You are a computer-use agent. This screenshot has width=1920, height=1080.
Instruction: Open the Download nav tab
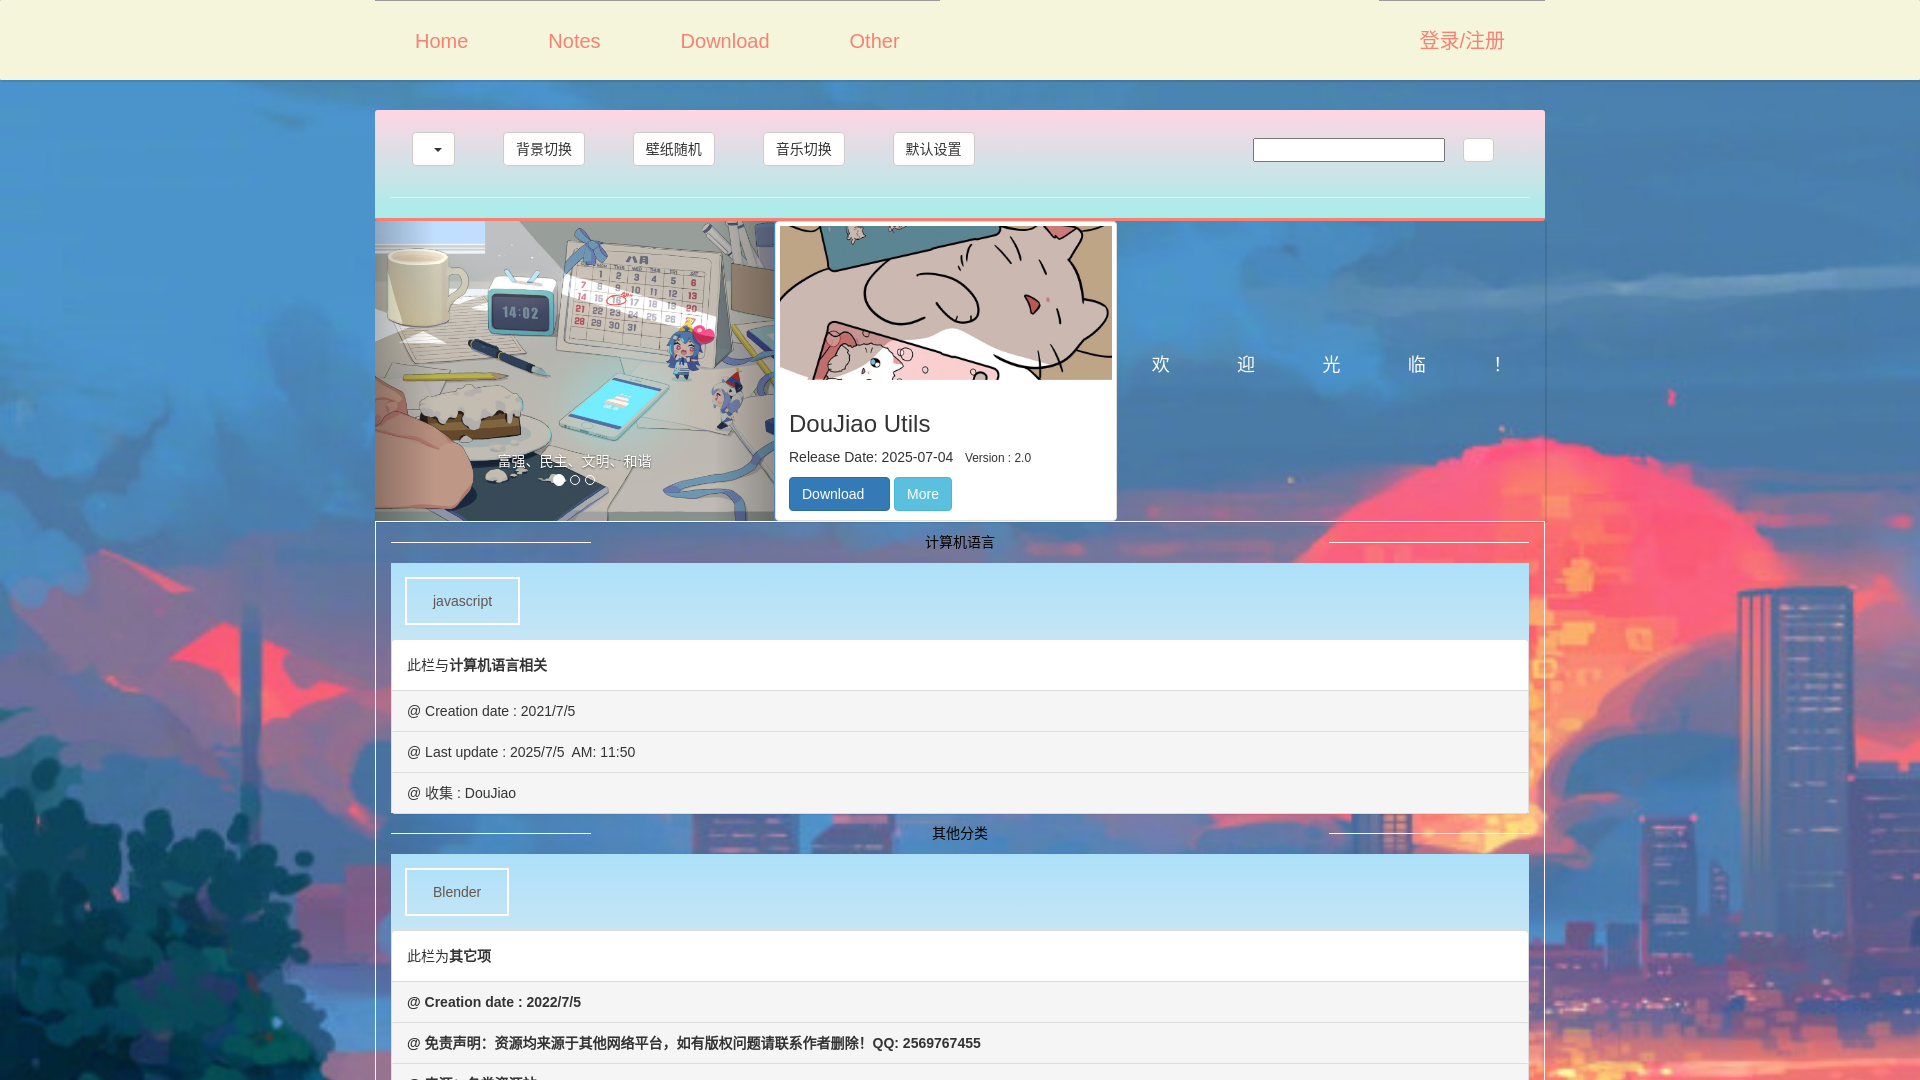click(725, 41)
